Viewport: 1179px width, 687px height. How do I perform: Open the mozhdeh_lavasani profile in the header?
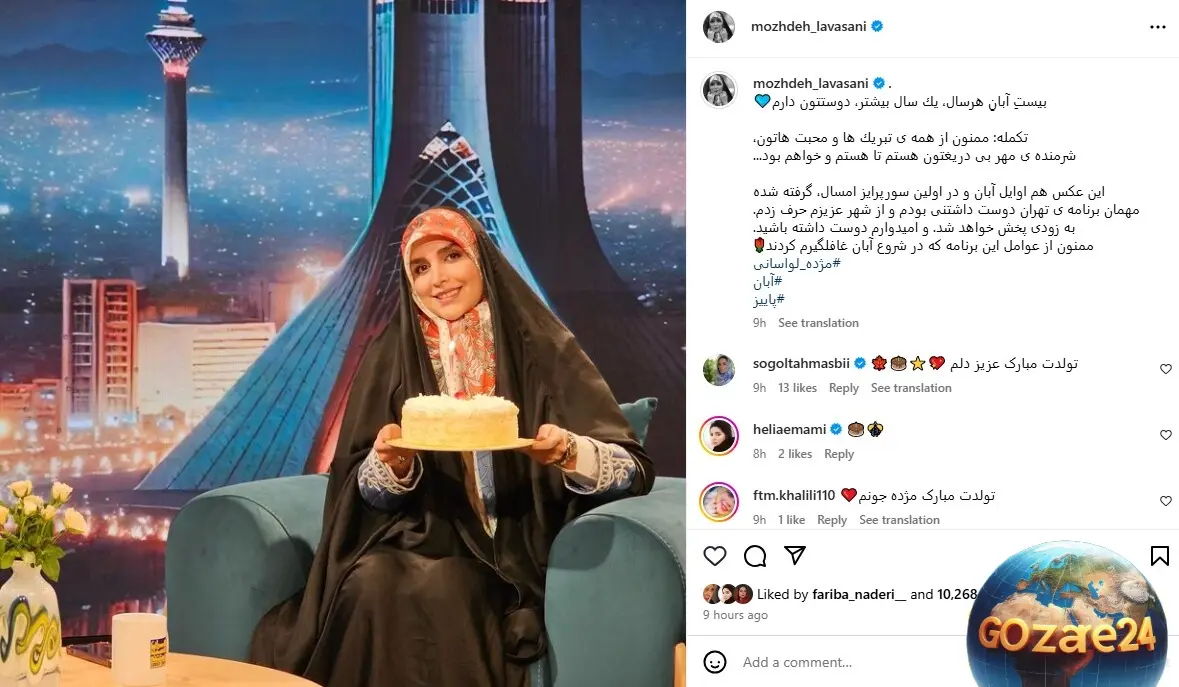click(808, 26)
